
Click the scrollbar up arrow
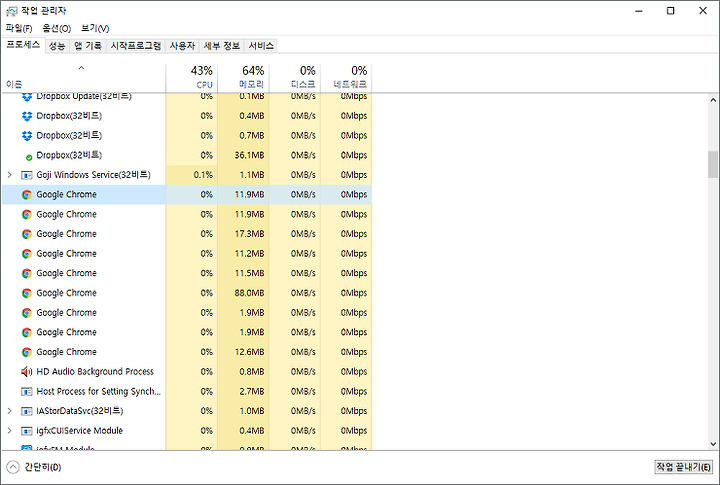pos(713,100)
